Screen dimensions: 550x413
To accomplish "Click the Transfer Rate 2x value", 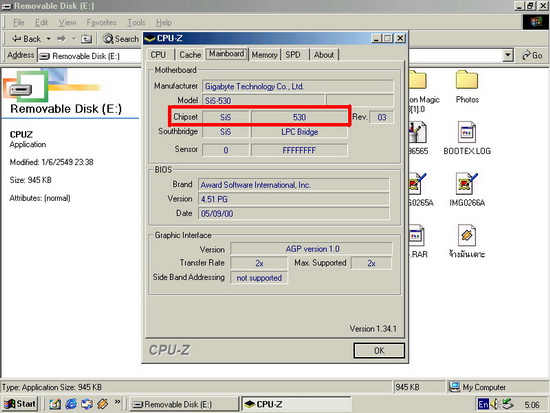I will click(x=259, y=263).
